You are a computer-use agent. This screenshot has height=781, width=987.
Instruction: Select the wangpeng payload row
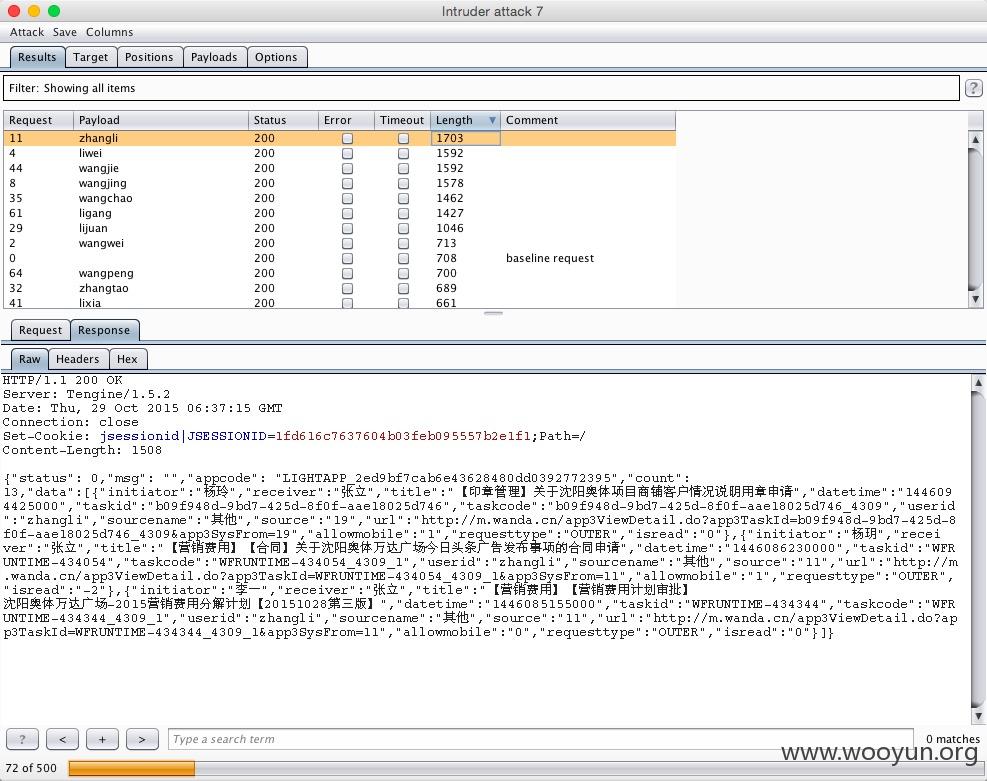click(340, 274)
